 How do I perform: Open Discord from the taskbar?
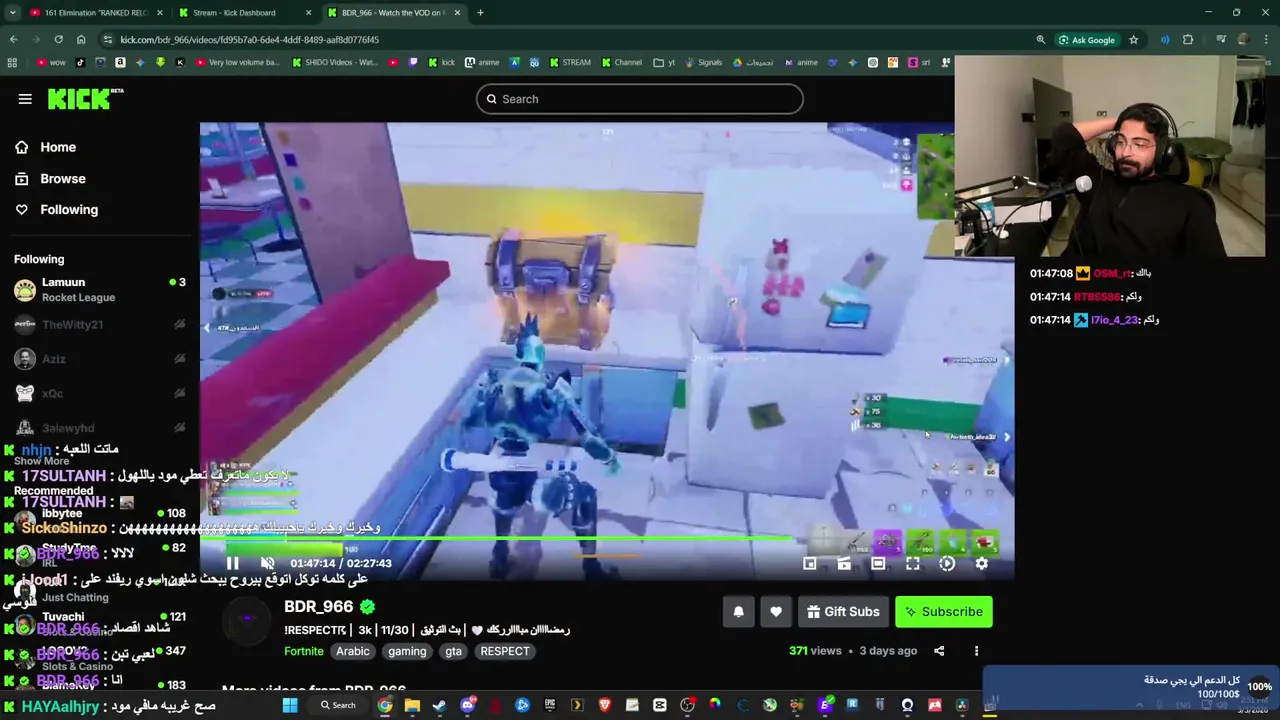[467, 705]
